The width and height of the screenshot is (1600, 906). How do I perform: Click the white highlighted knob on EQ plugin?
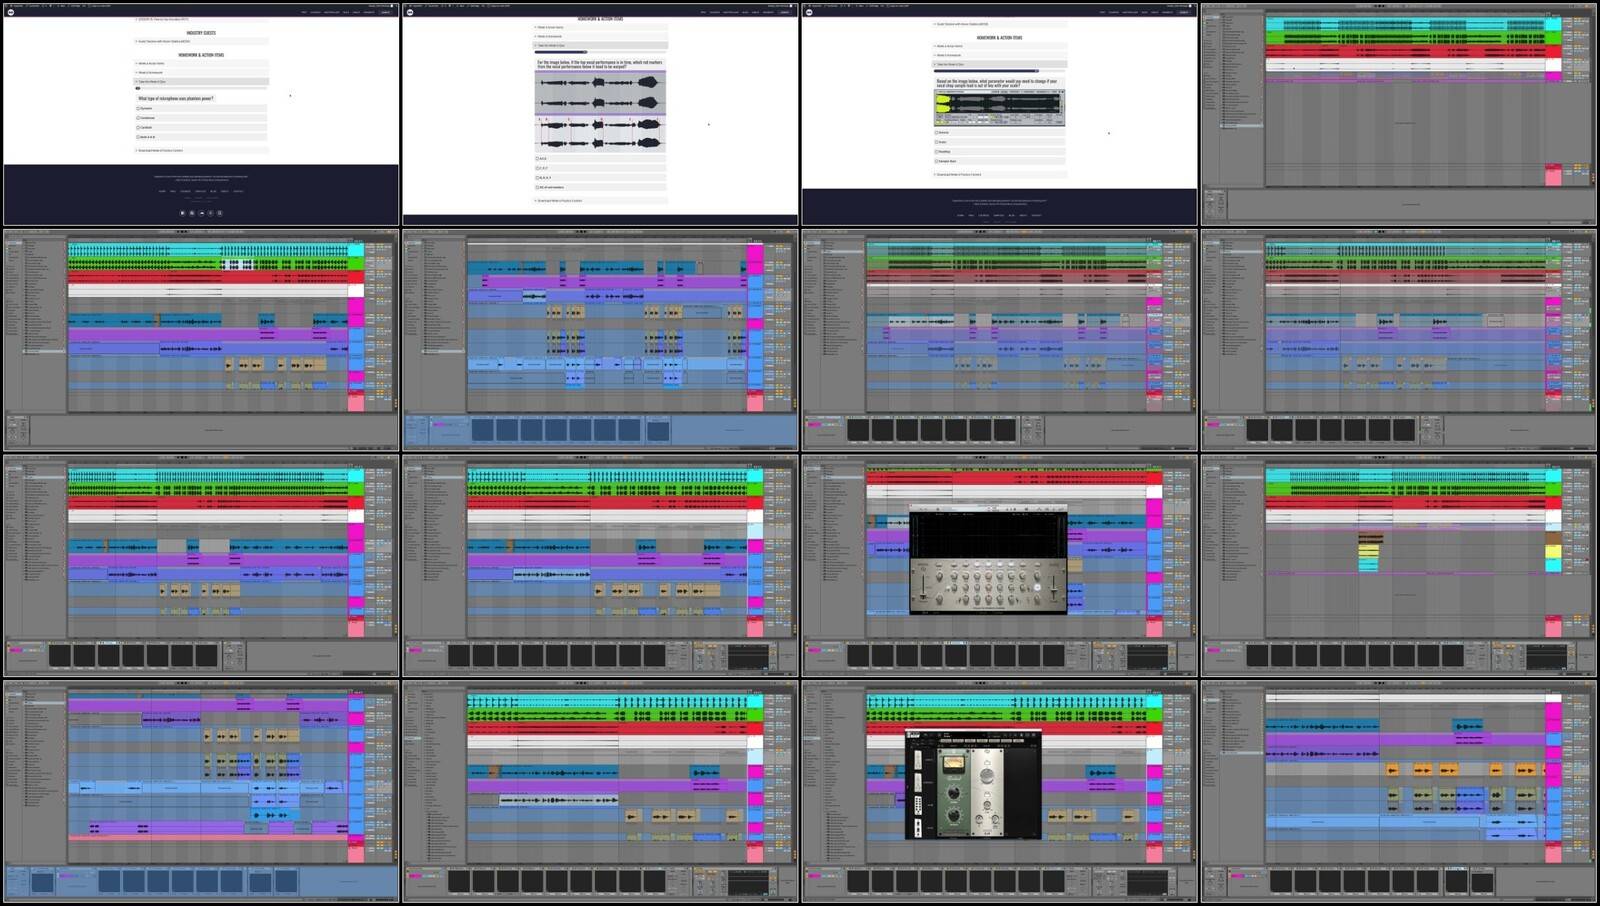pos(1037,588)
